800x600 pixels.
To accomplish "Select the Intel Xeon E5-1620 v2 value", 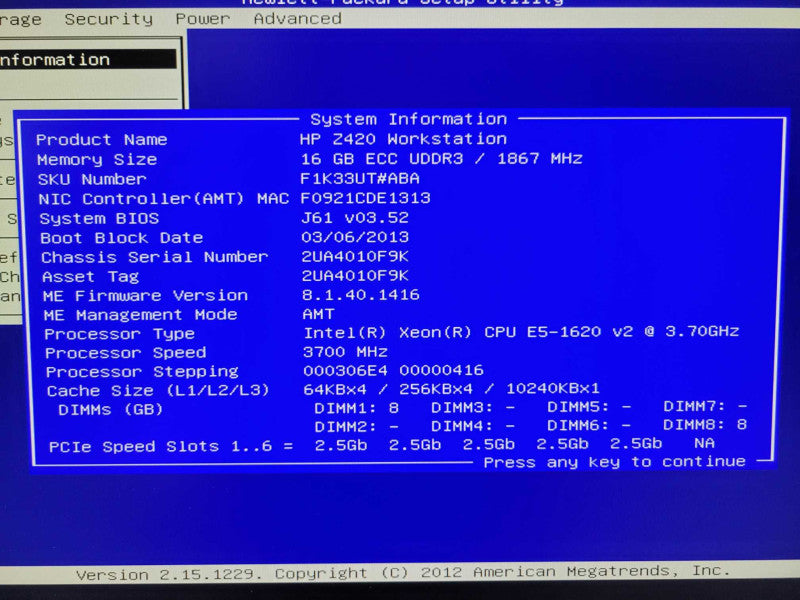I will point(521,332).
